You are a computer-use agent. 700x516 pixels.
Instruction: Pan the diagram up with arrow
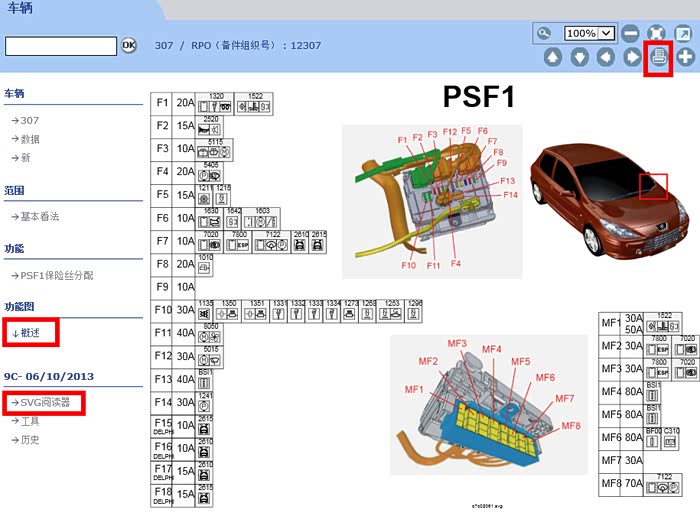tap(553, 57)
